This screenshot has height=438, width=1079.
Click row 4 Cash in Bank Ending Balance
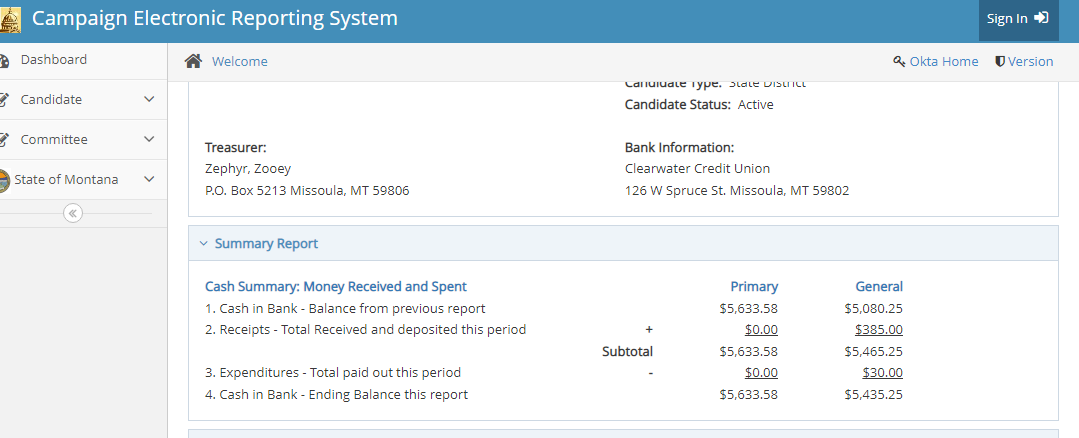point(336,395)
